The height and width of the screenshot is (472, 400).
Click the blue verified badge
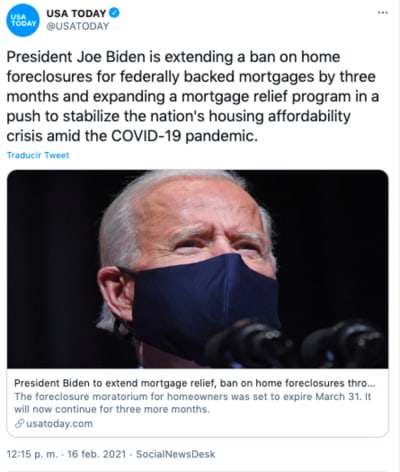tap(114, 13)
